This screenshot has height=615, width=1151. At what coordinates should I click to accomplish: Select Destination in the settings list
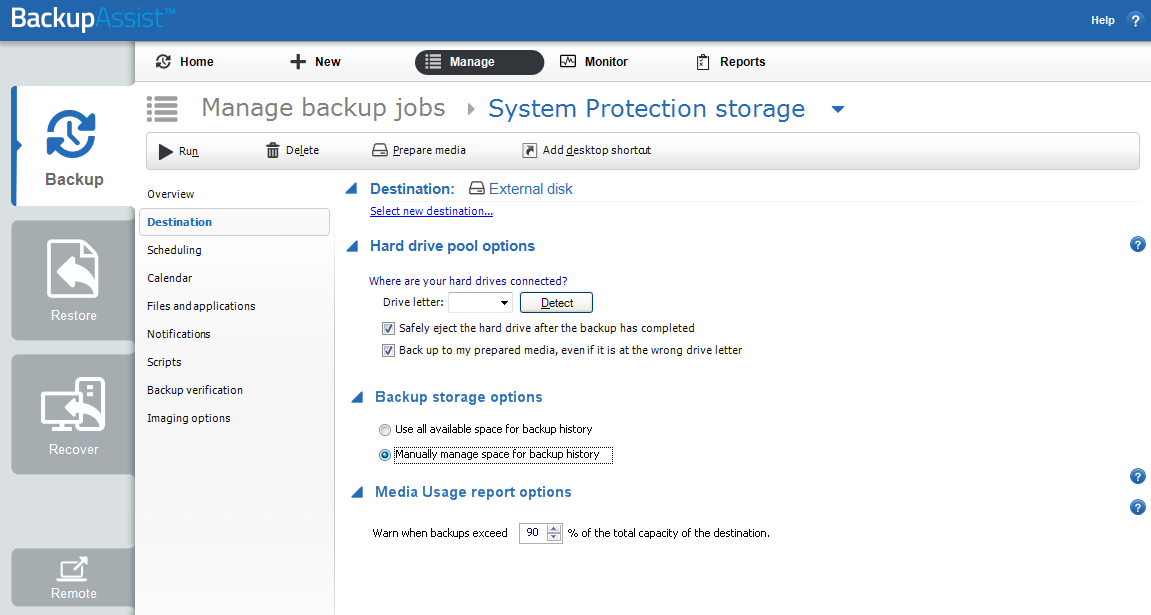[234, 222]
